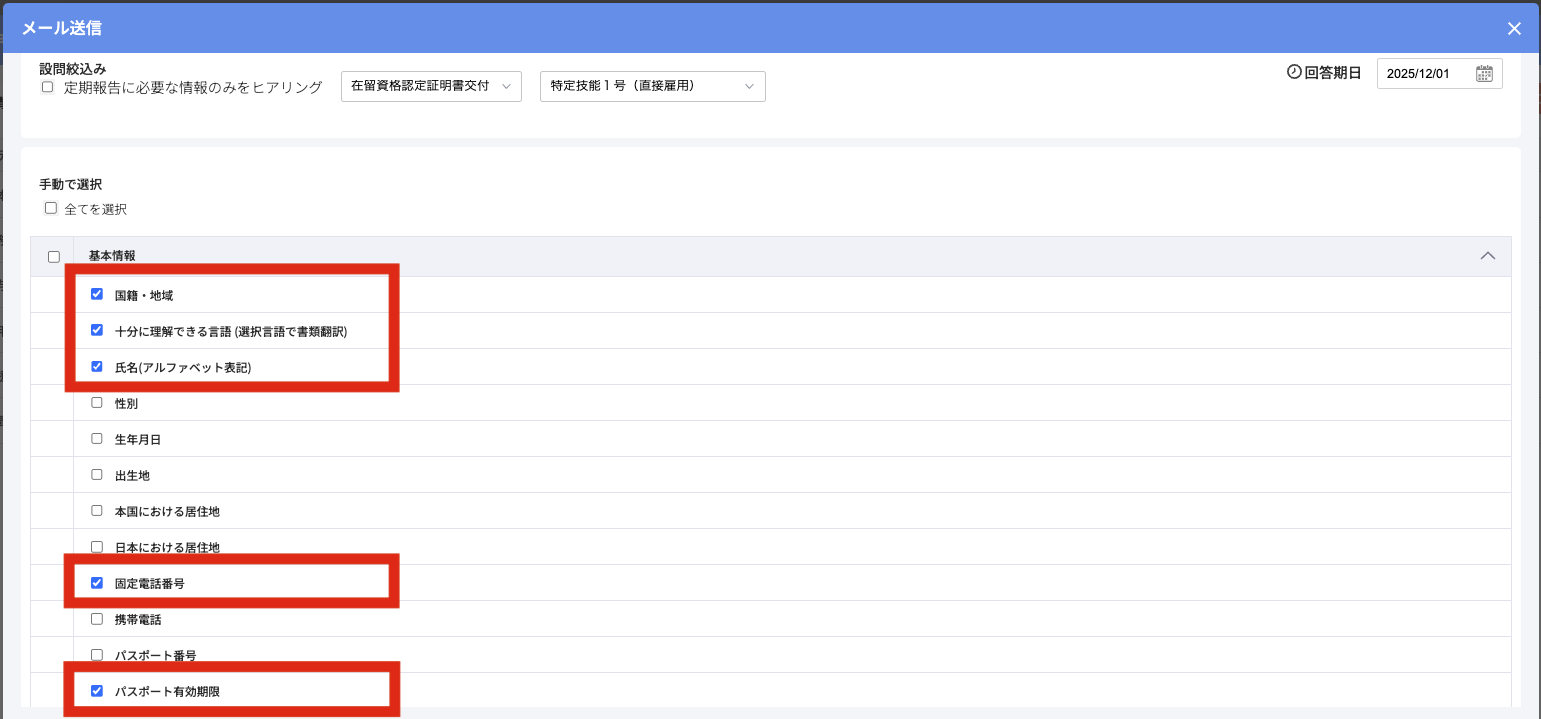Uncheck the 固定電話番号 checkbox
The image size is (1541, 719).
(97, 582)
